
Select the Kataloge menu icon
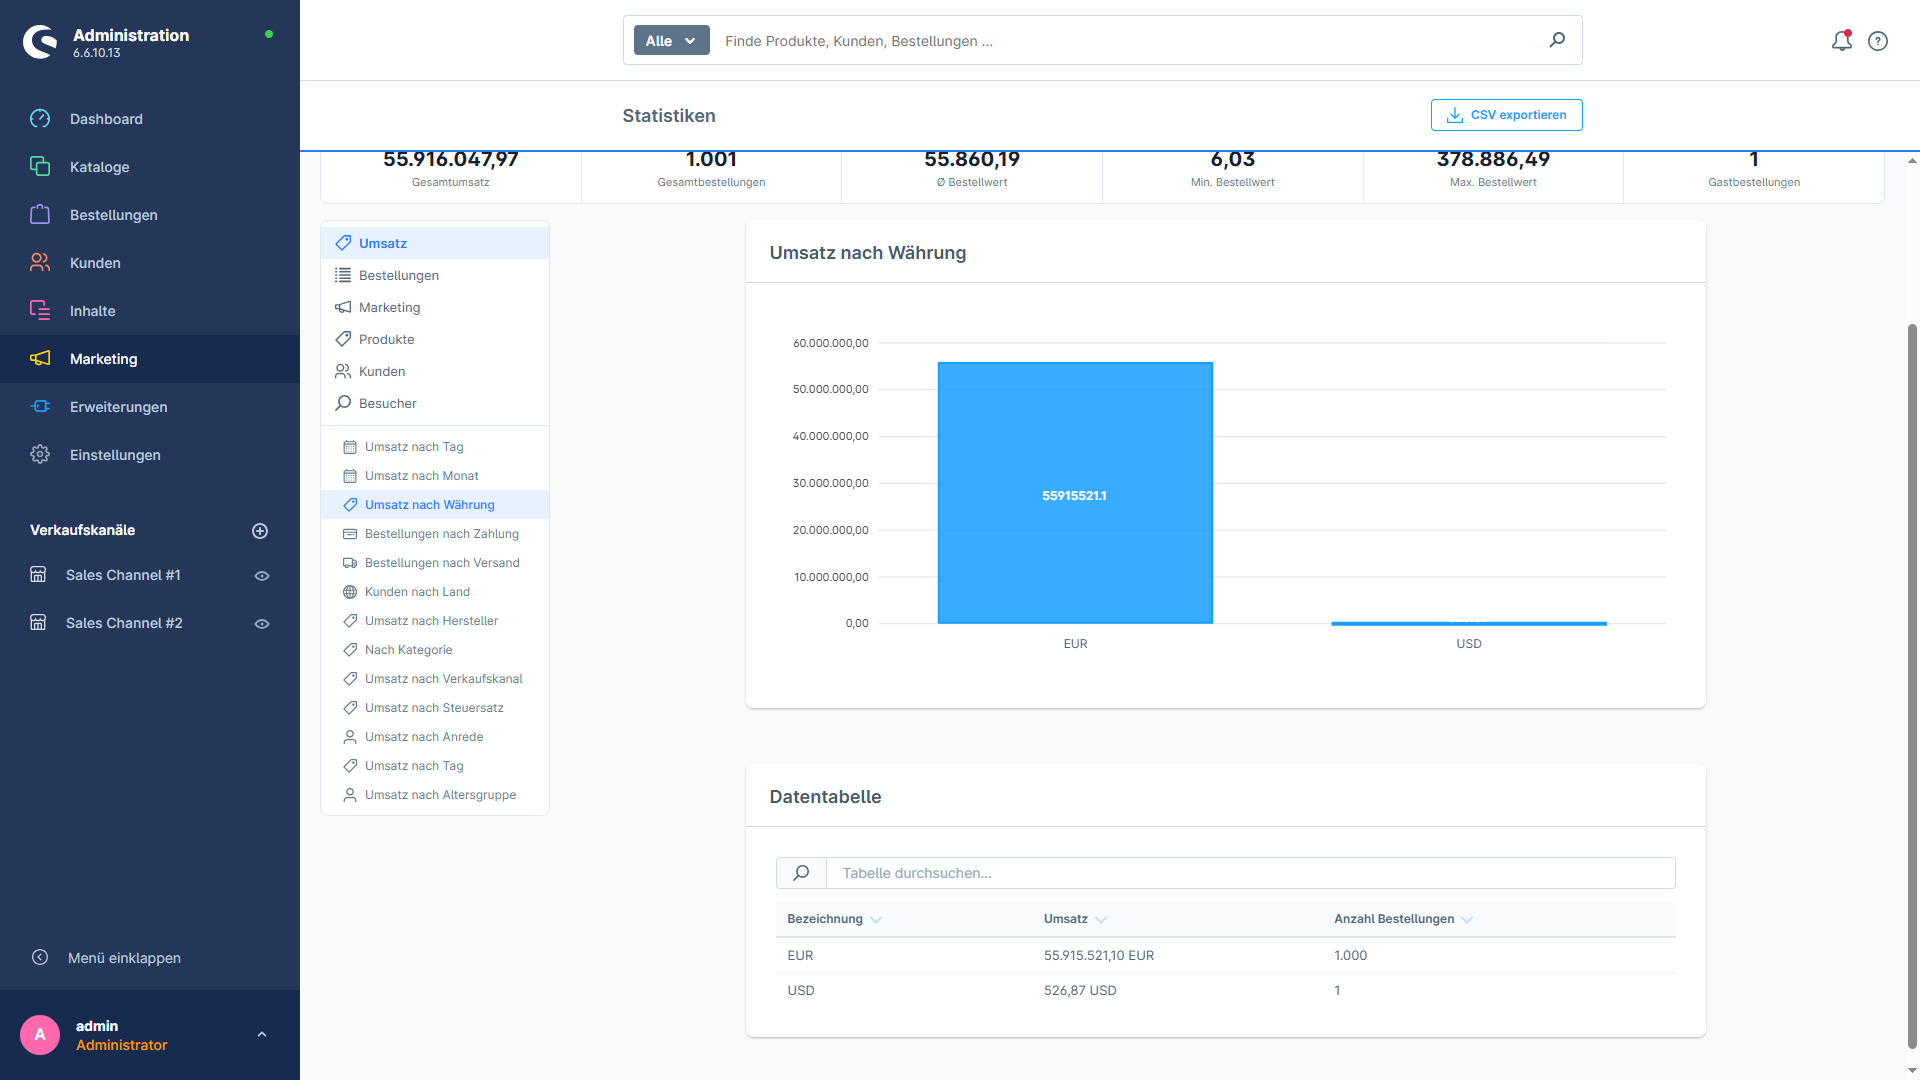[40, 167]
